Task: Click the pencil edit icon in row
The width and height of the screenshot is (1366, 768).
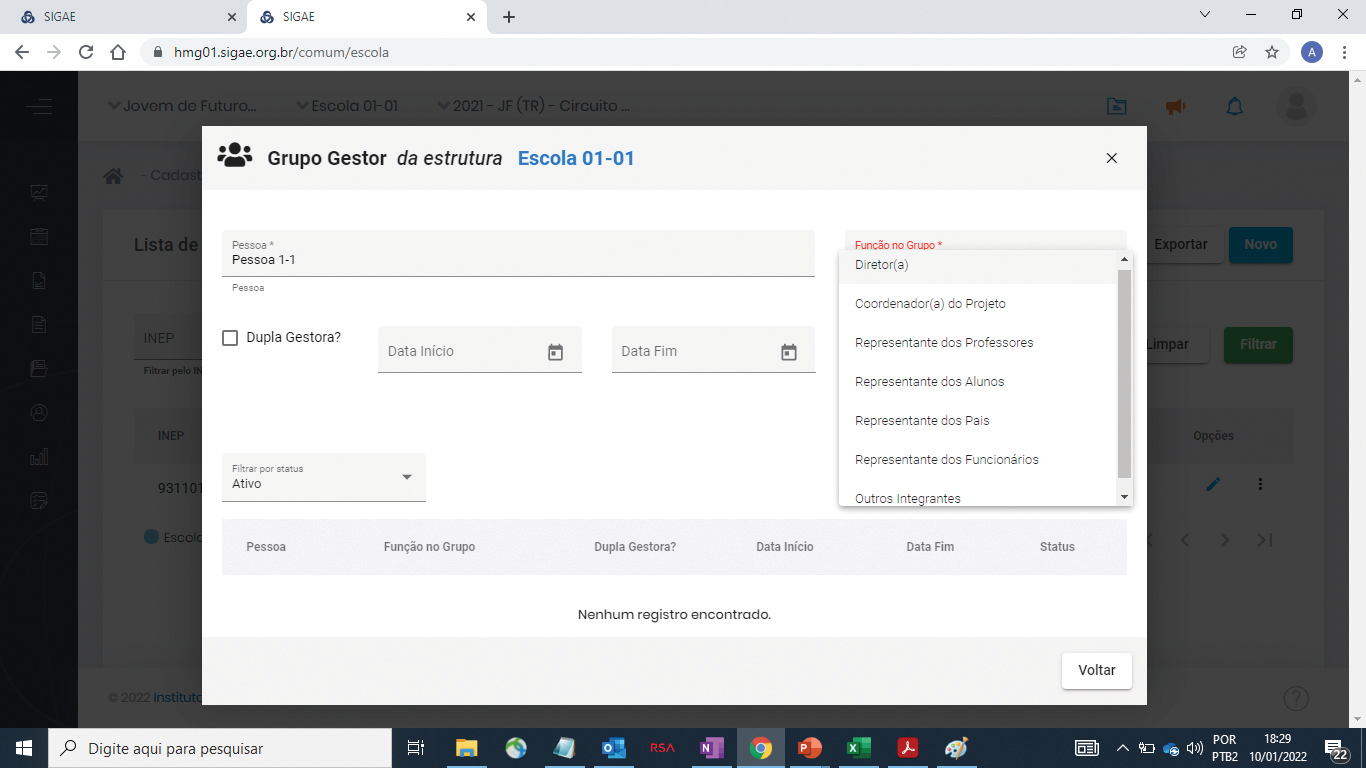Action: [1213, 485]
